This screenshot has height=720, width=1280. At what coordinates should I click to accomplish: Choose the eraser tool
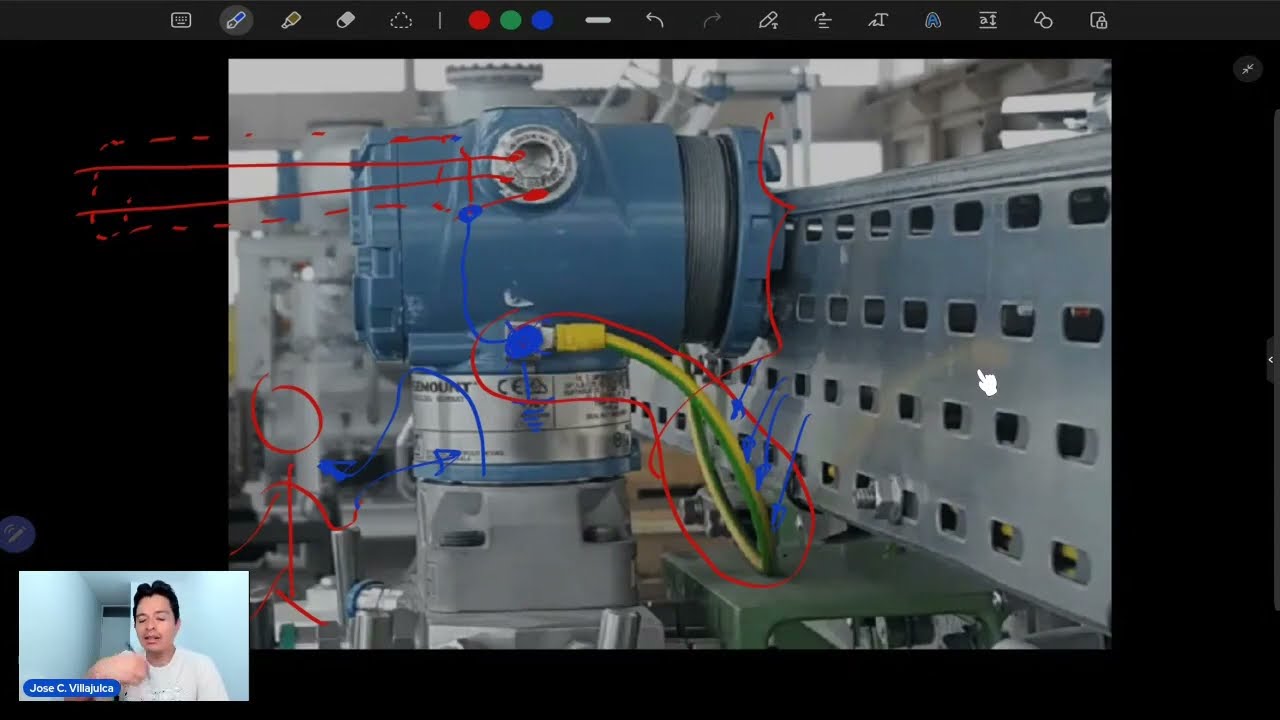pyautogui.click(x=346, y=20)
